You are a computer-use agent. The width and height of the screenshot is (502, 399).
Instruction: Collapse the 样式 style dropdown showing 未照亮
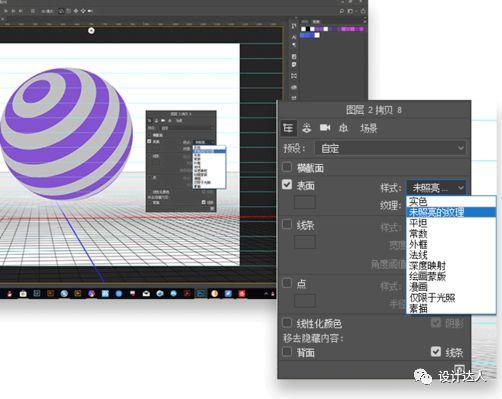click(436, 188)
